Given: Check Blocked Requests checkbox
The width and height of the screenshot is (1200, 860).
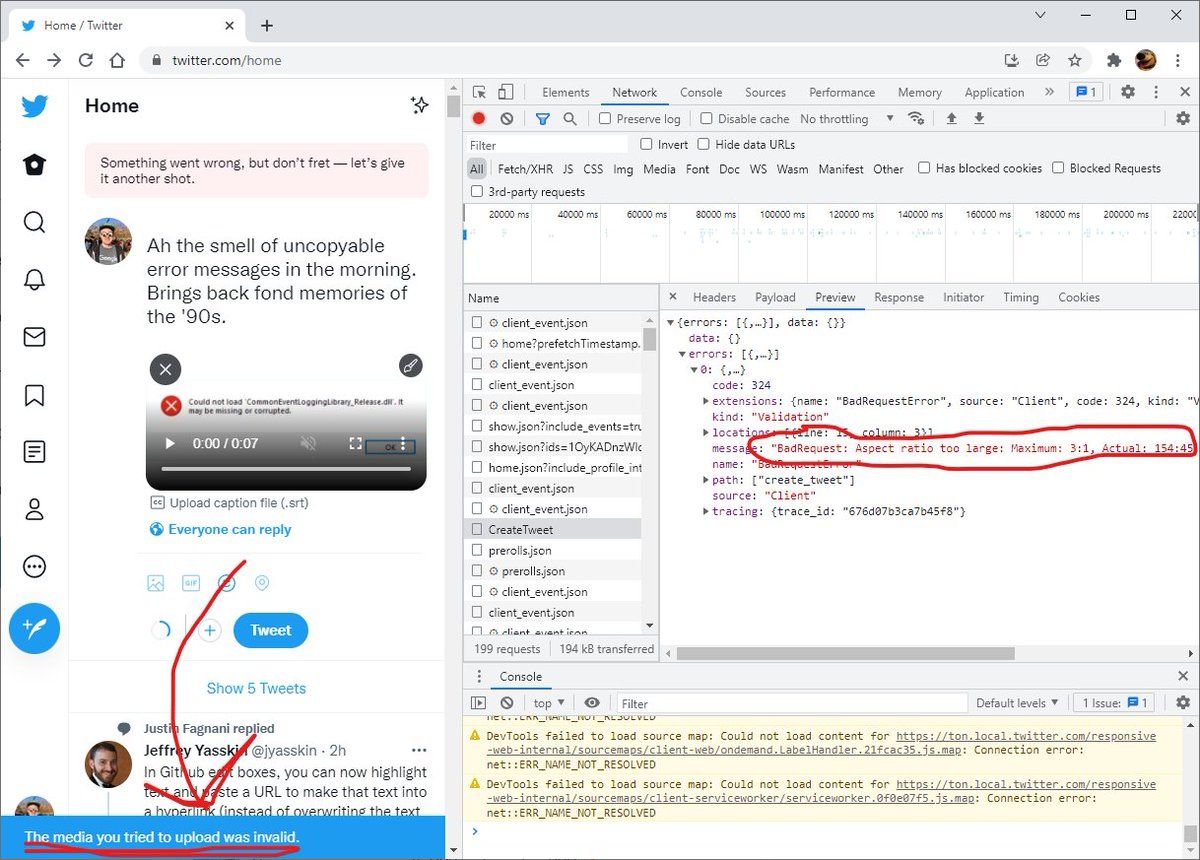Looking at the screenshot, I should [1058, 168].
